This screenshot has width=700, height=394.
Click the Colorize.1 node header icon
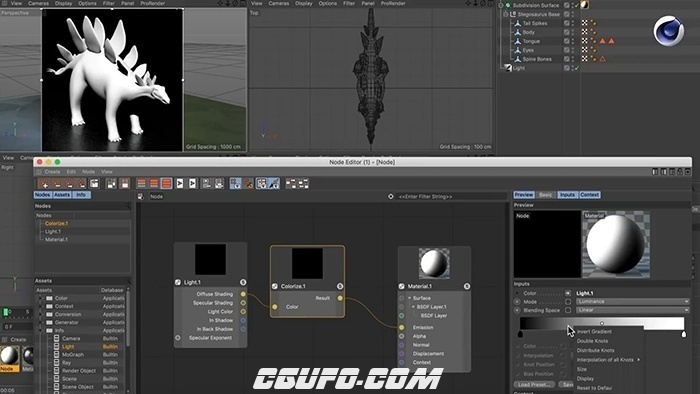(x=275, y=286)
